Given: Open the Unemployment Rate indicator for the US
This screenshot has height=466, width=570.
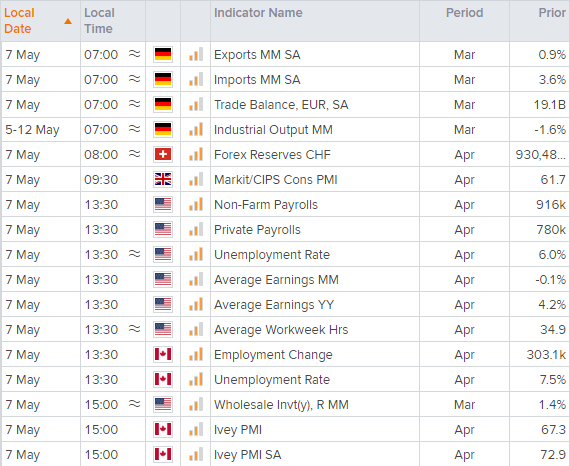Looking at the screenshot, I should pos(272,254).
